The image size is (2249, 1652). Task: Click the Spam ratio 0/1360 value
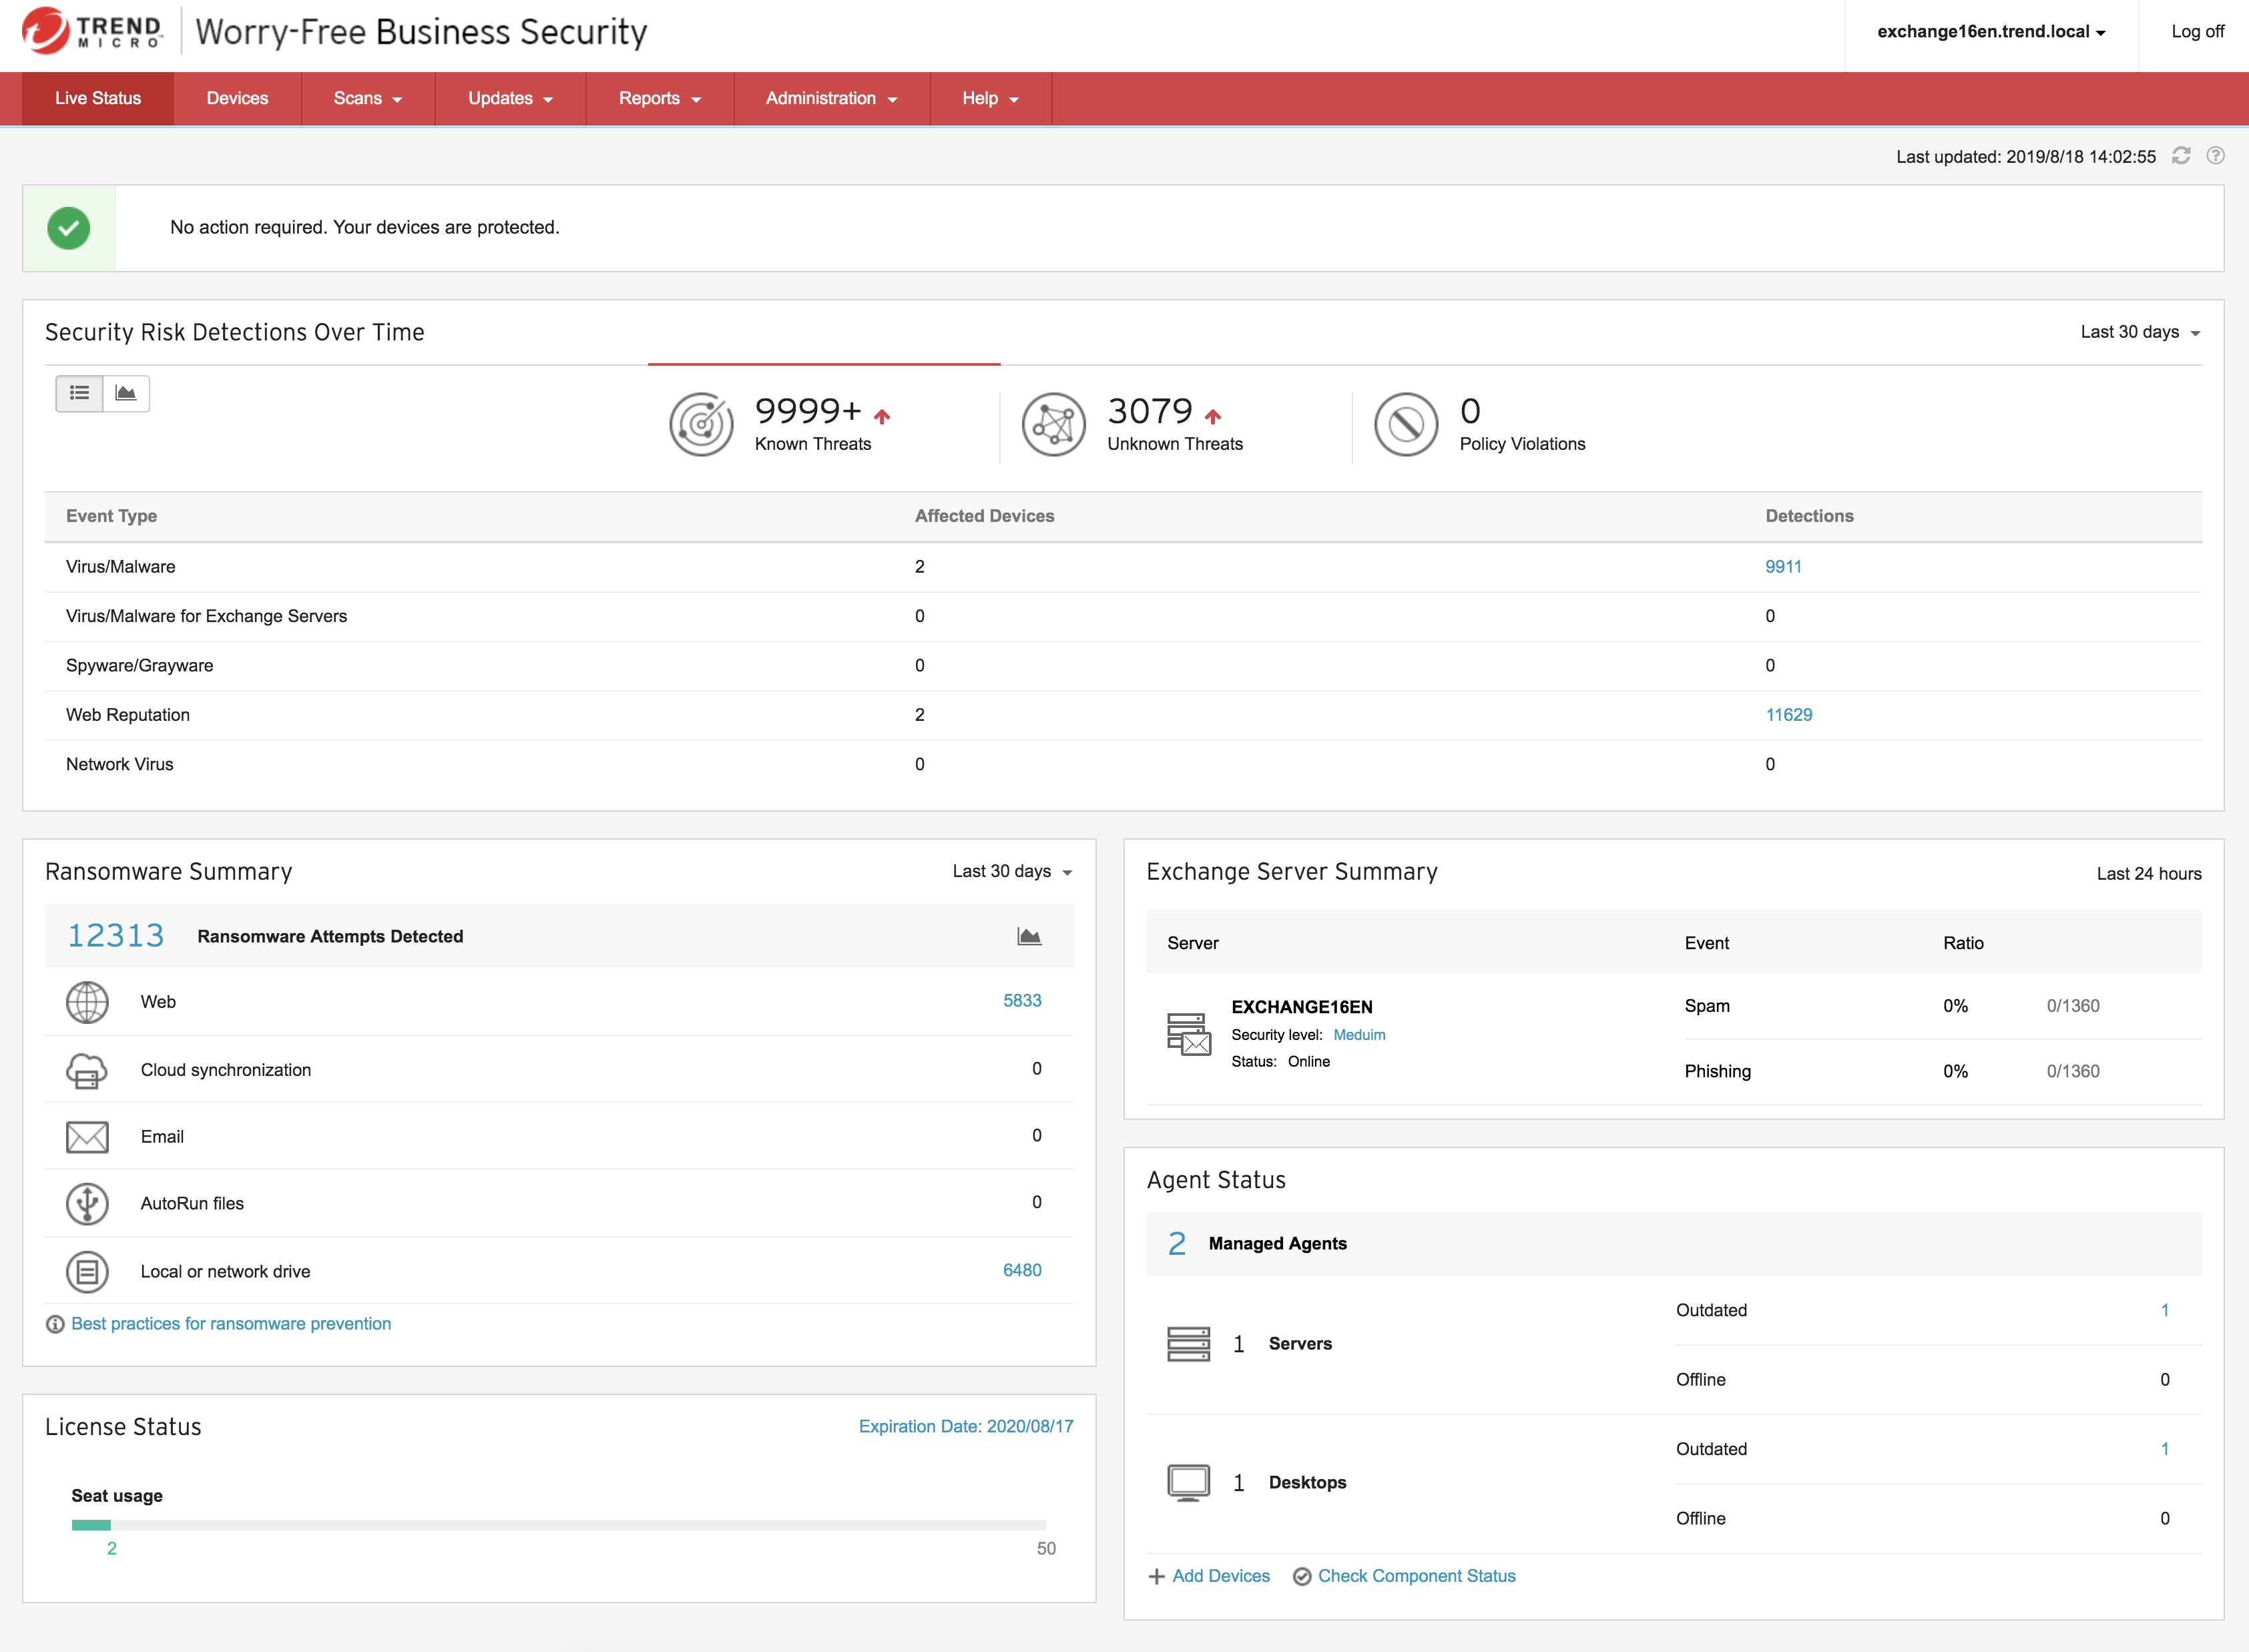point(2072,1006)
